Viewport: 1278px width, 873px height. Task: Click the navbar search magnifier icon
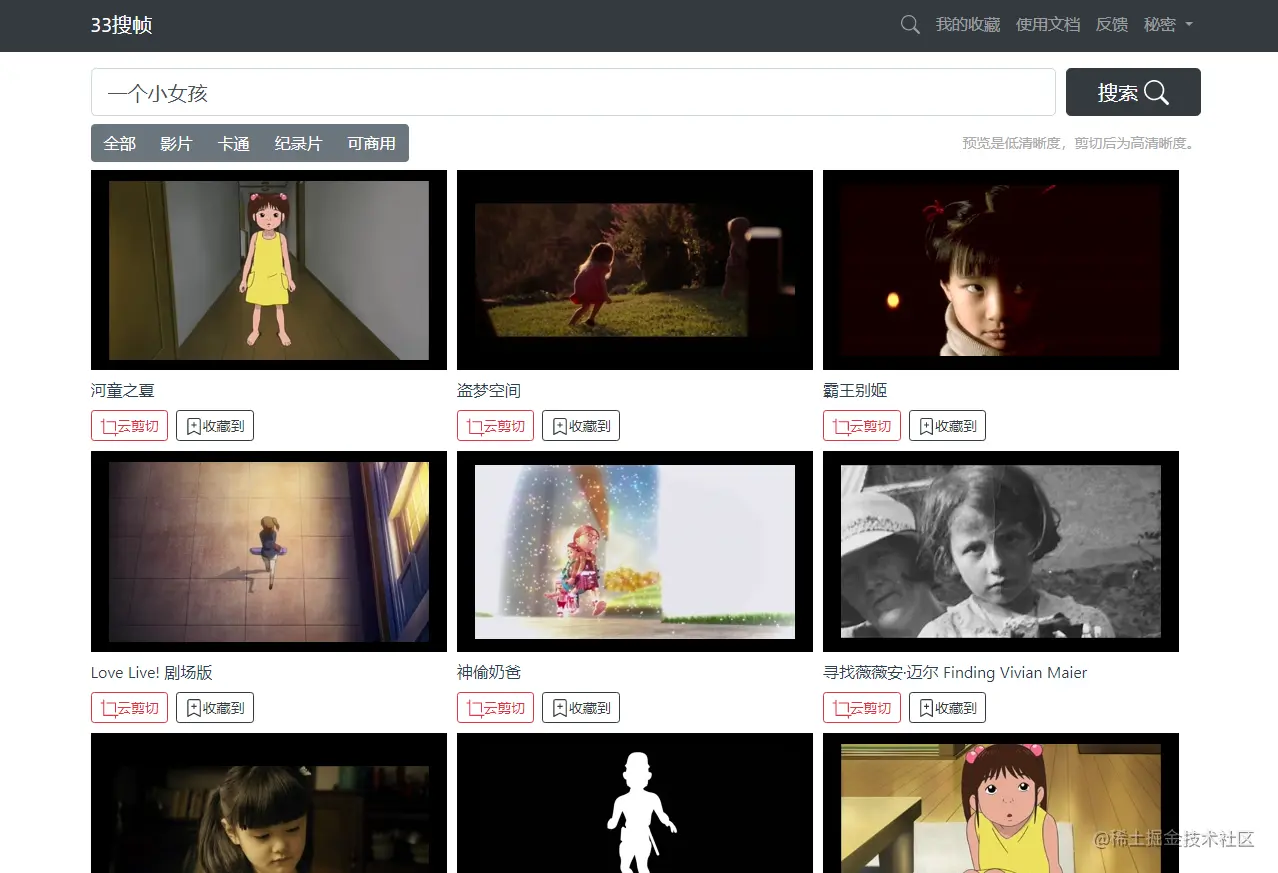pyautogui.click(x=910, y=25)
